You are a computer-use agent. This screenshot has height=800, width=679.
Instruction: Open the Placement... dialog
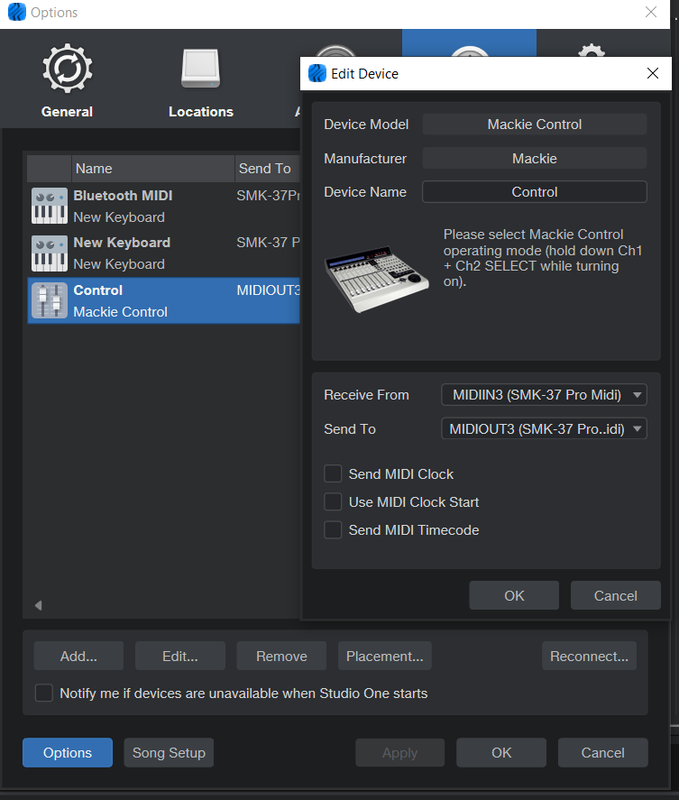(x=385, y=656)
